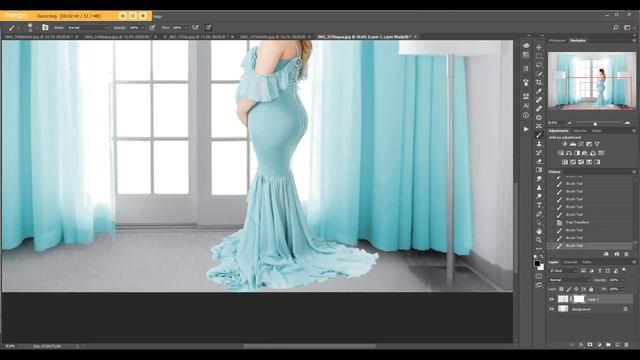Toggle lock all padlock icon
Viewport: 640px width, 360px height.
pos(591,289)
